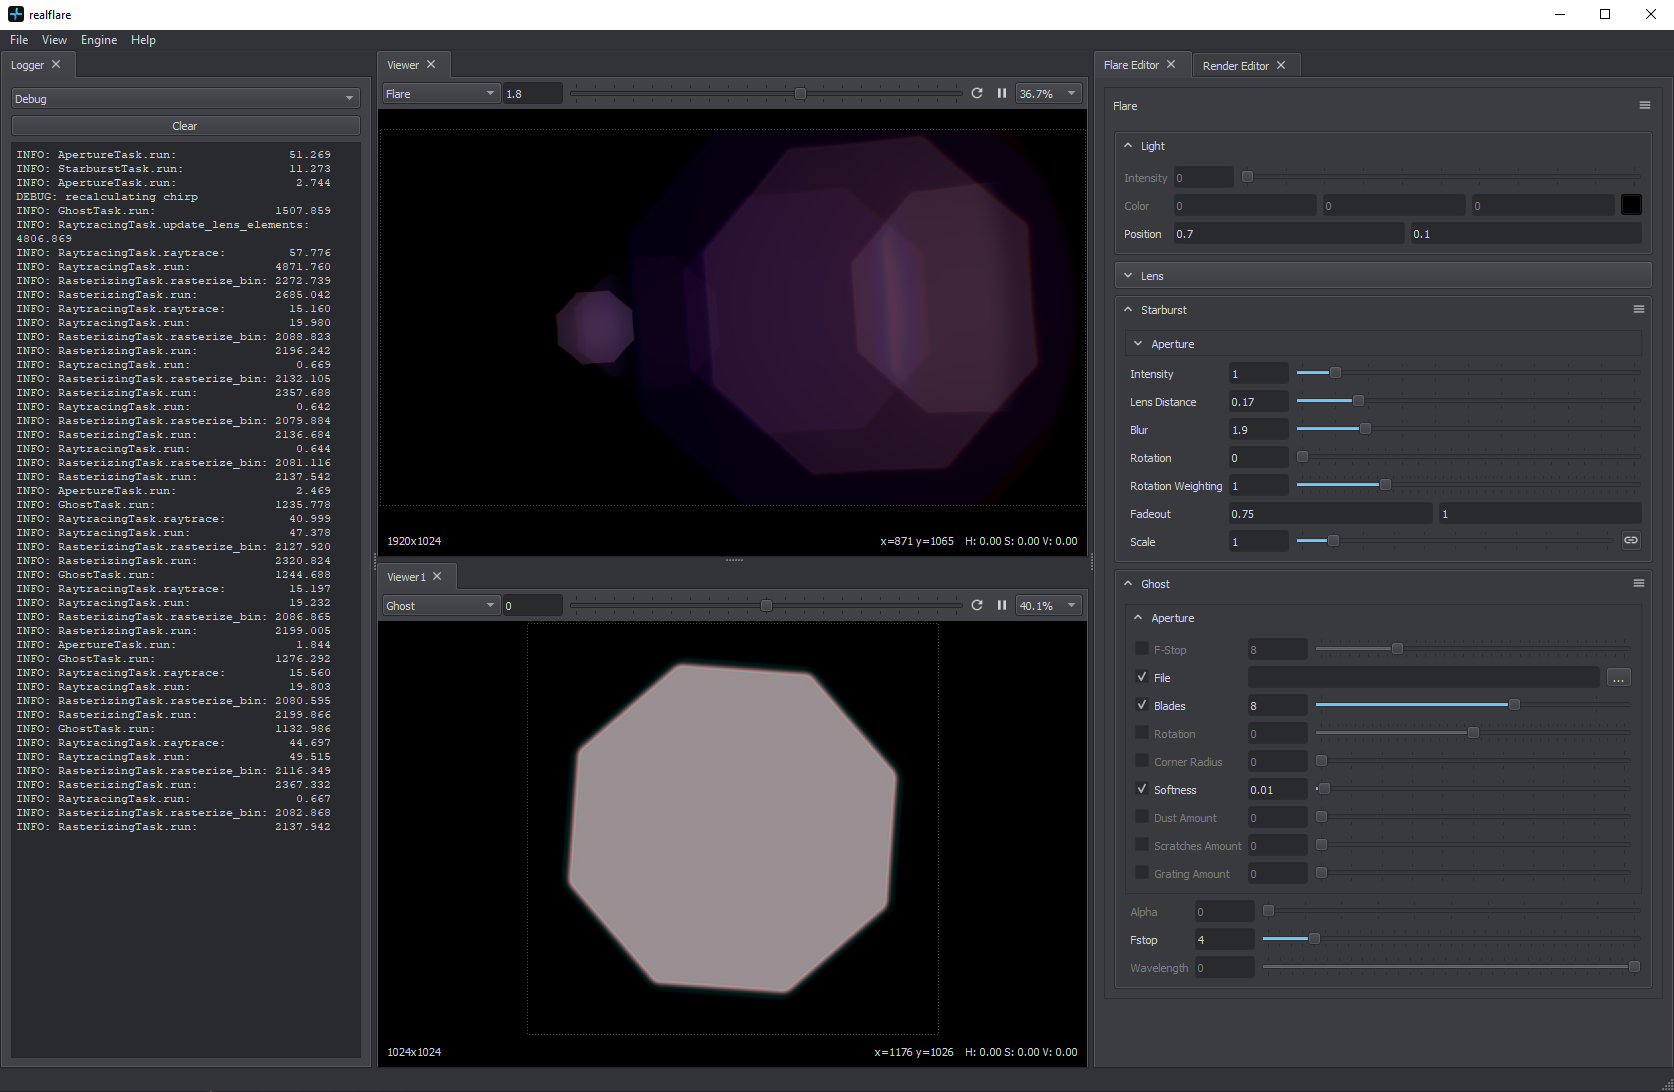Pause the Ghost viewer in Viewer1
Viewport: 1674px width, 1092px height.
[1002, 605]
